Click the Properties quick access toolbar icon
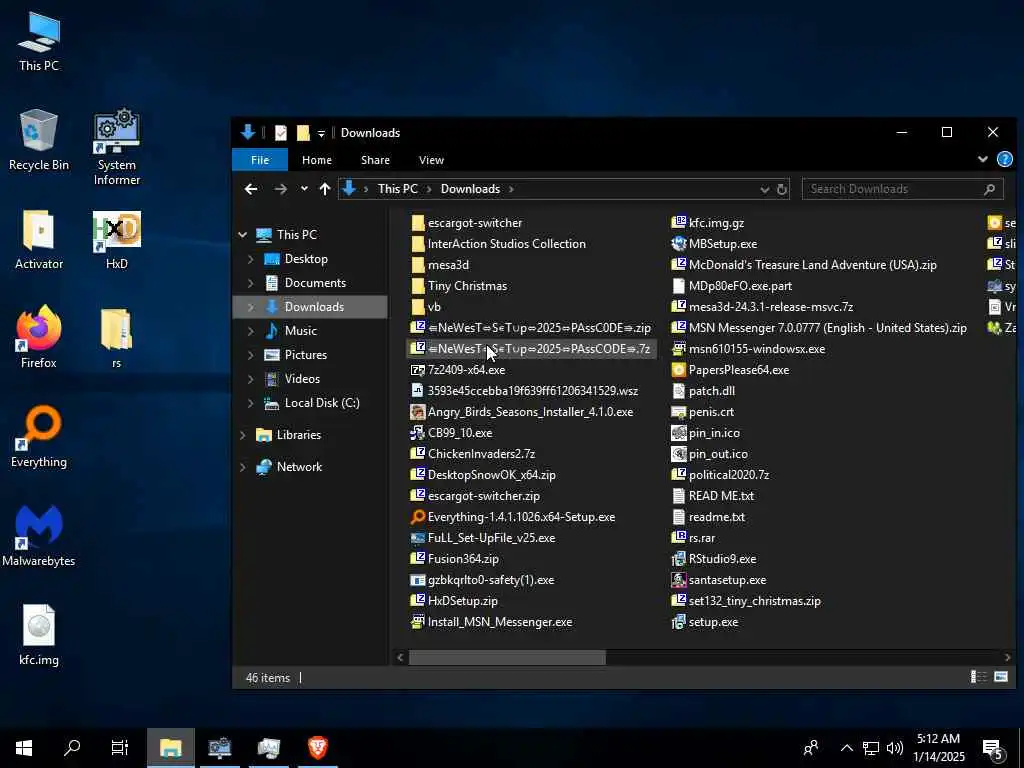 point(281,133)
